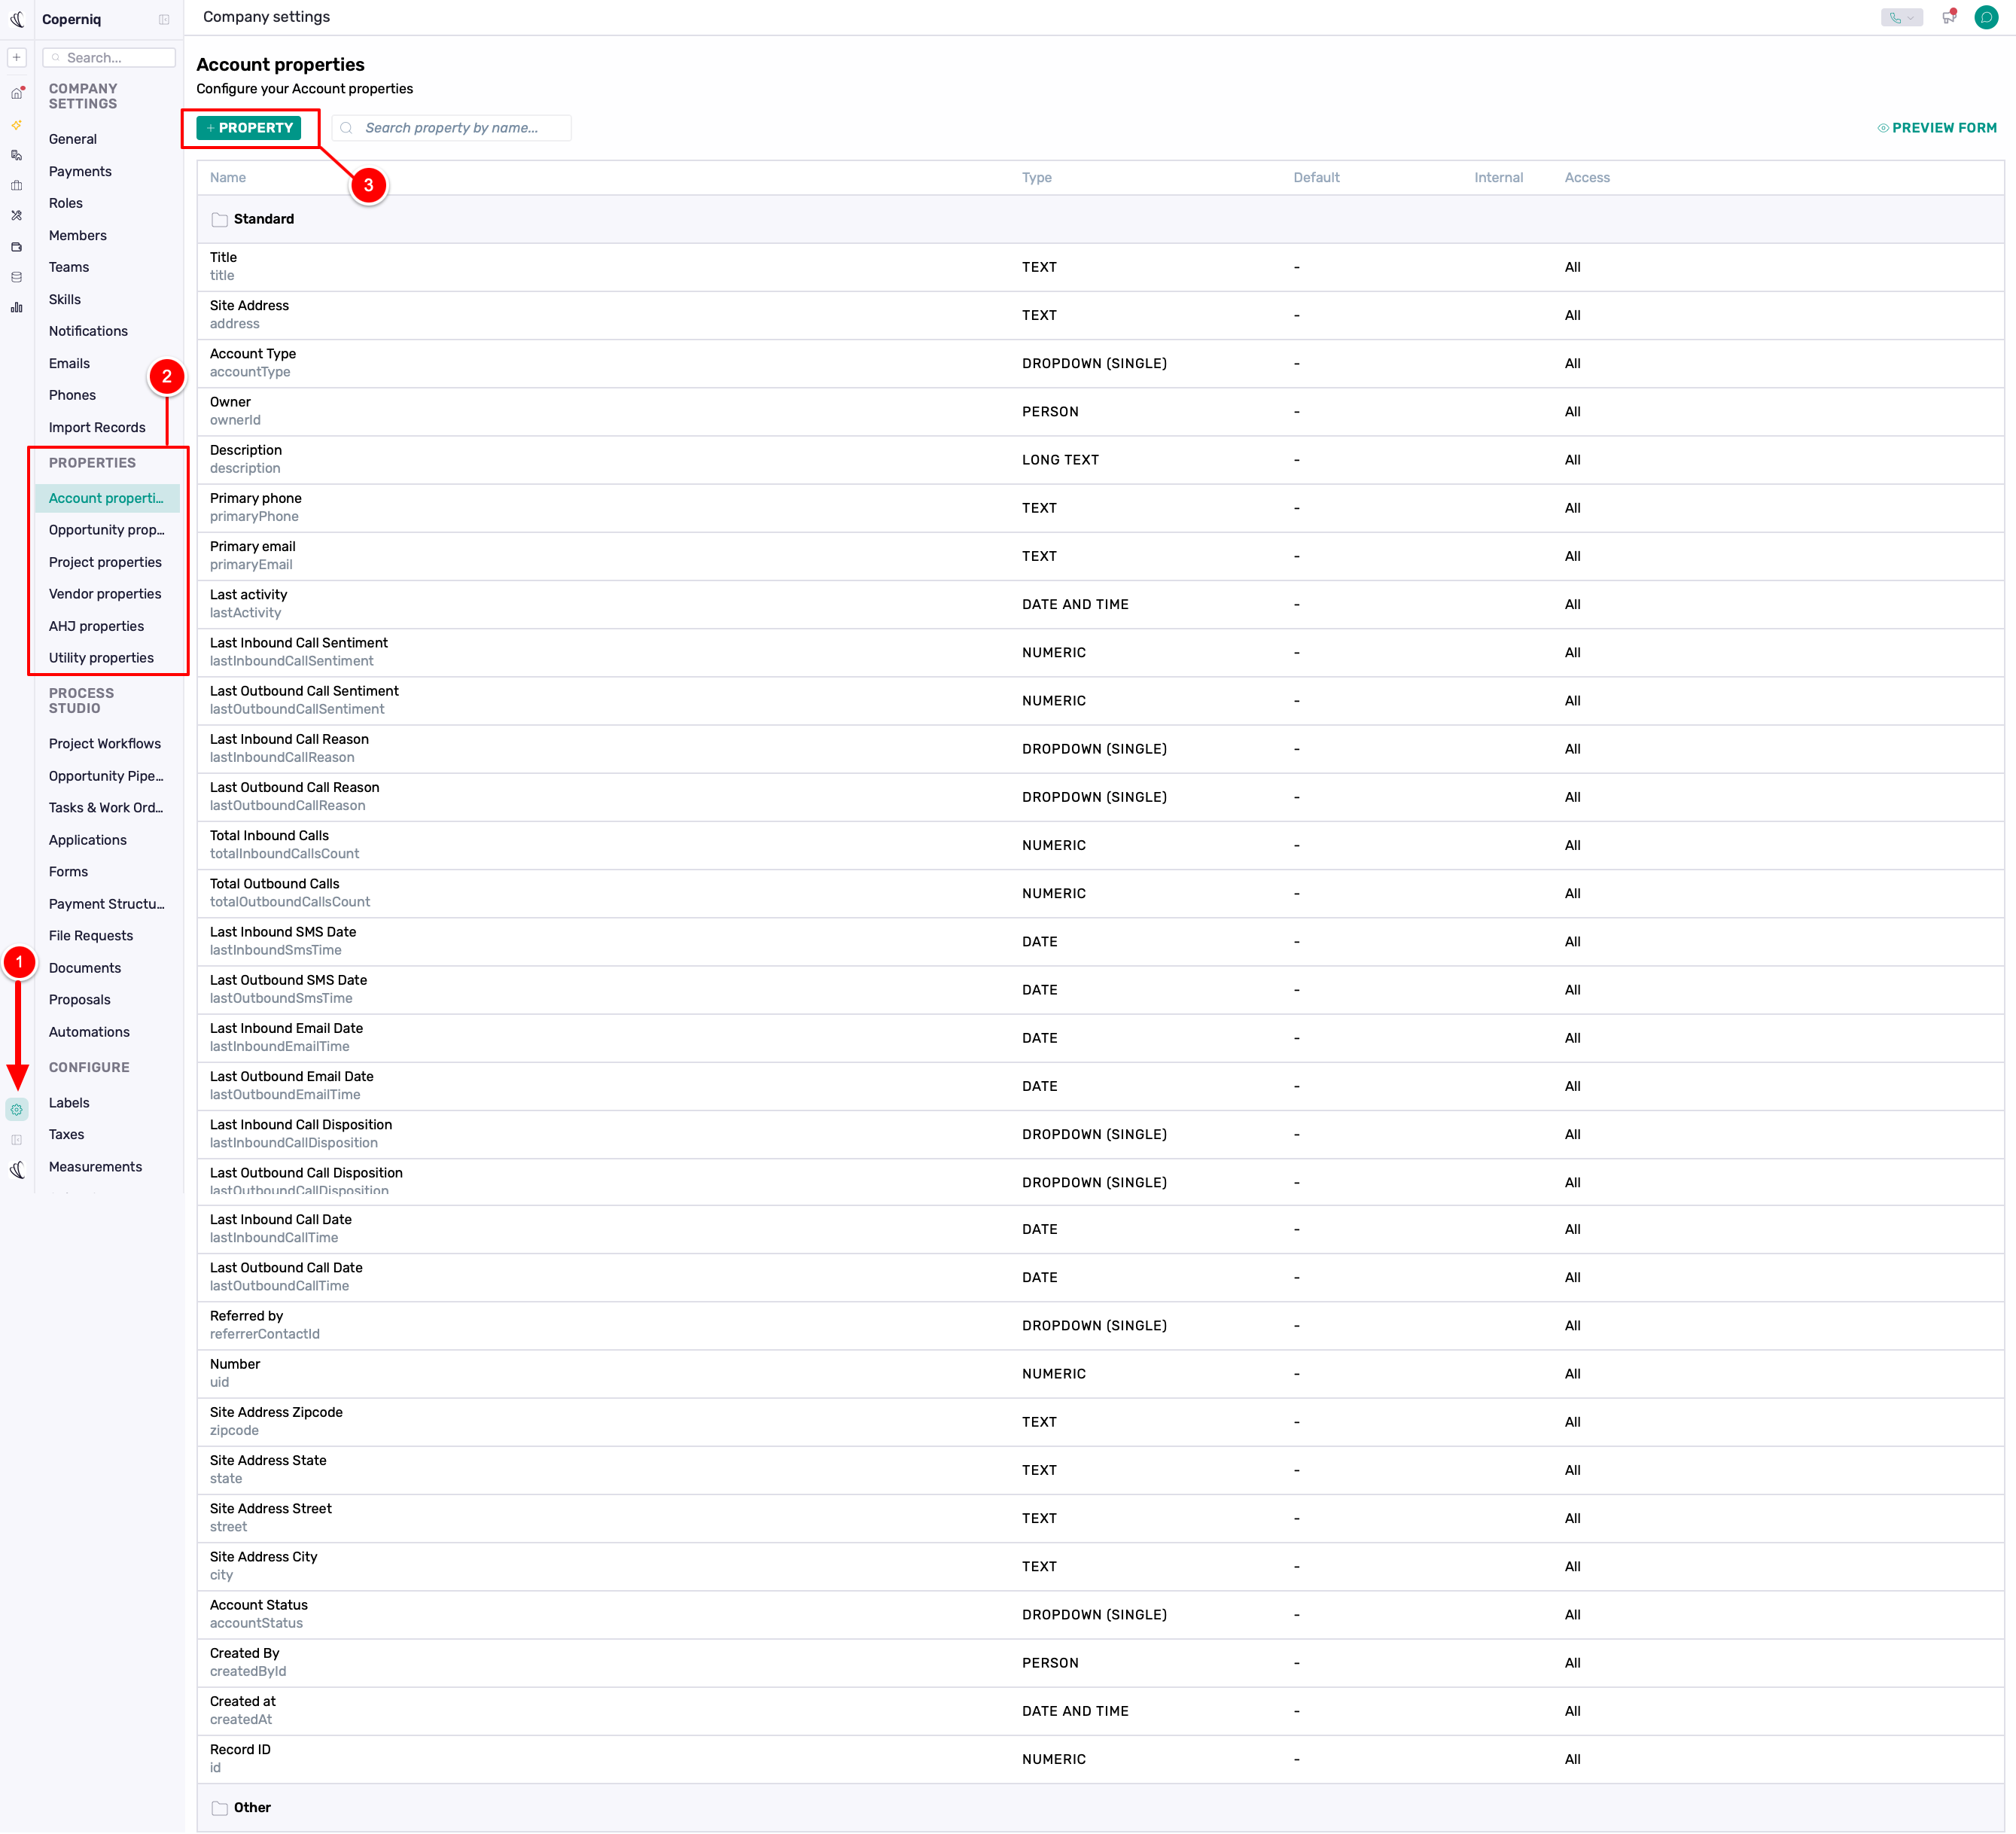2016x1834 pixels.
Task: Focus the sidebar Search box
Action: click(110, 58)
